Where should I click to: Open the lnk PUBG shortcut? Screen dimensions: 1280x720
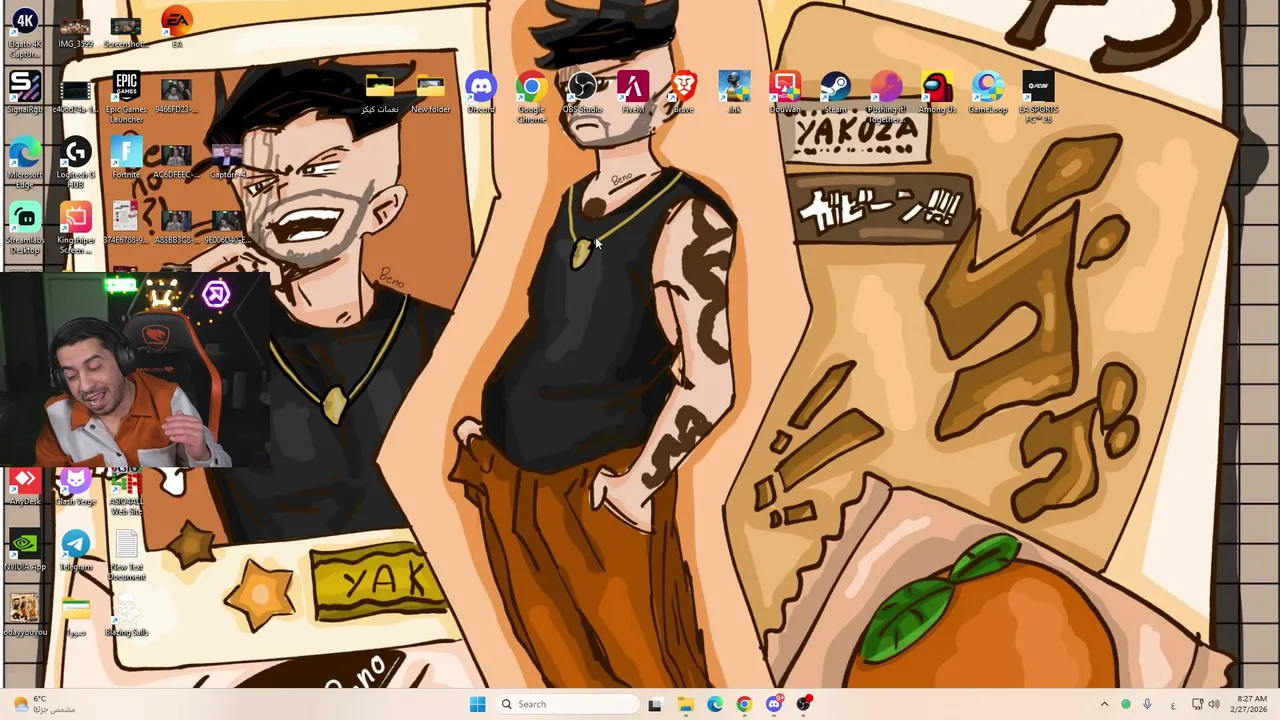735,93
